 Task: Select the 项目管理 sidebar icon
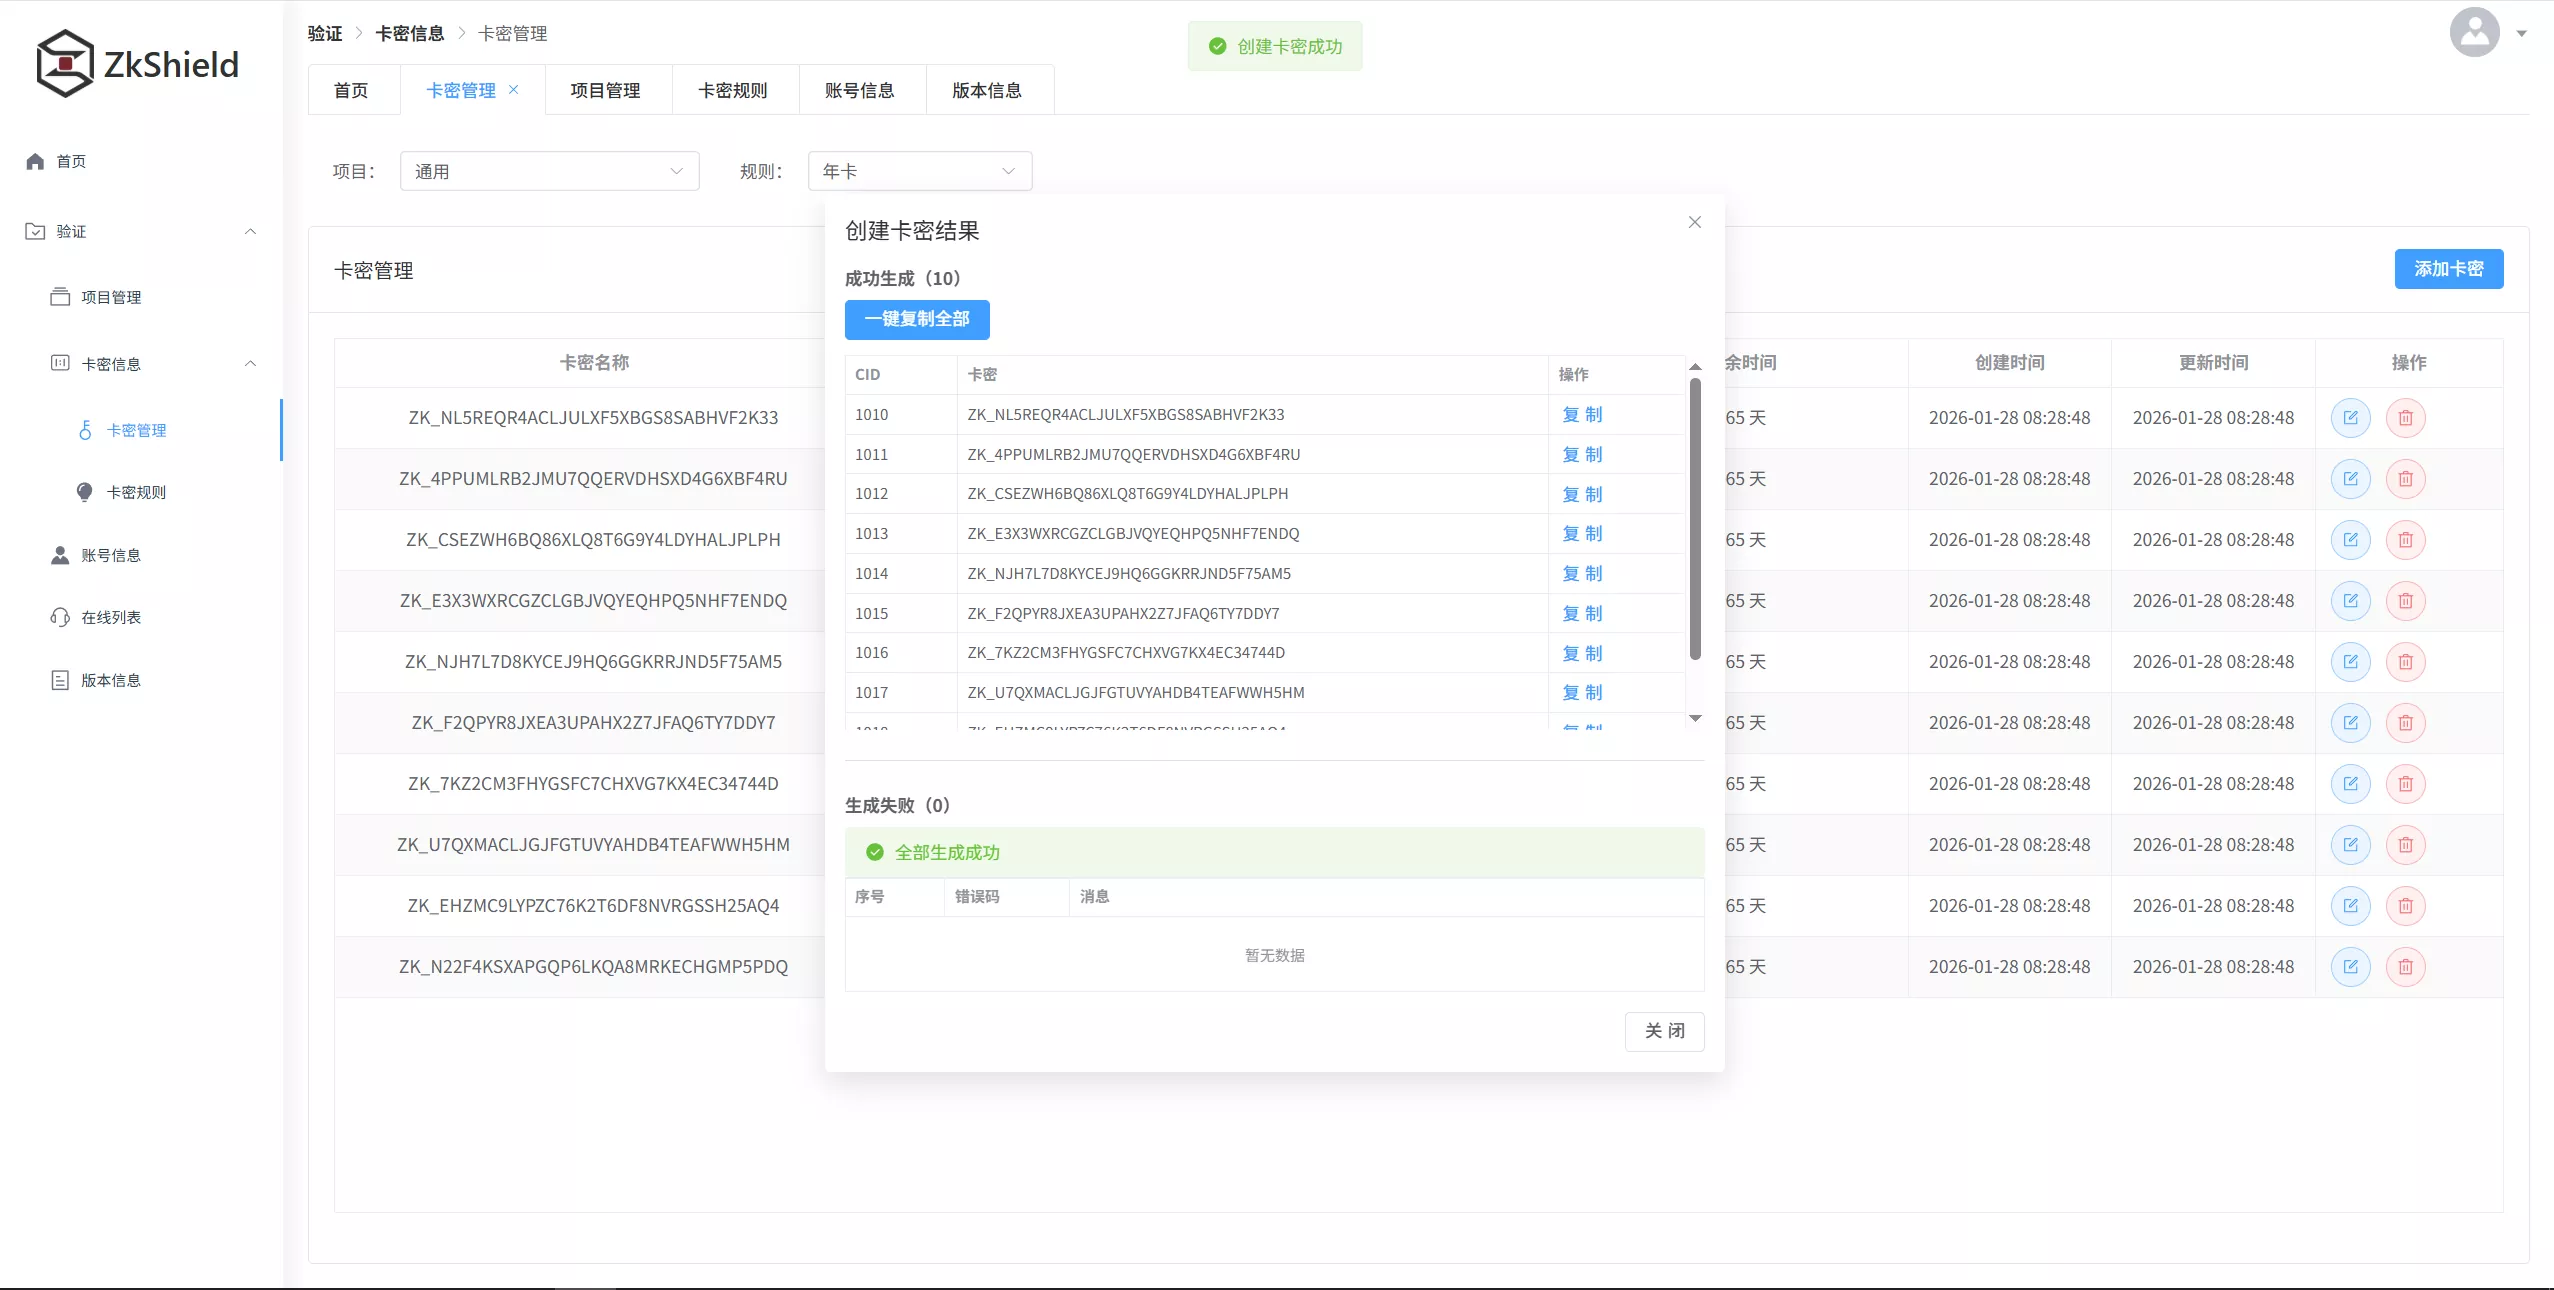coord(60,296)
